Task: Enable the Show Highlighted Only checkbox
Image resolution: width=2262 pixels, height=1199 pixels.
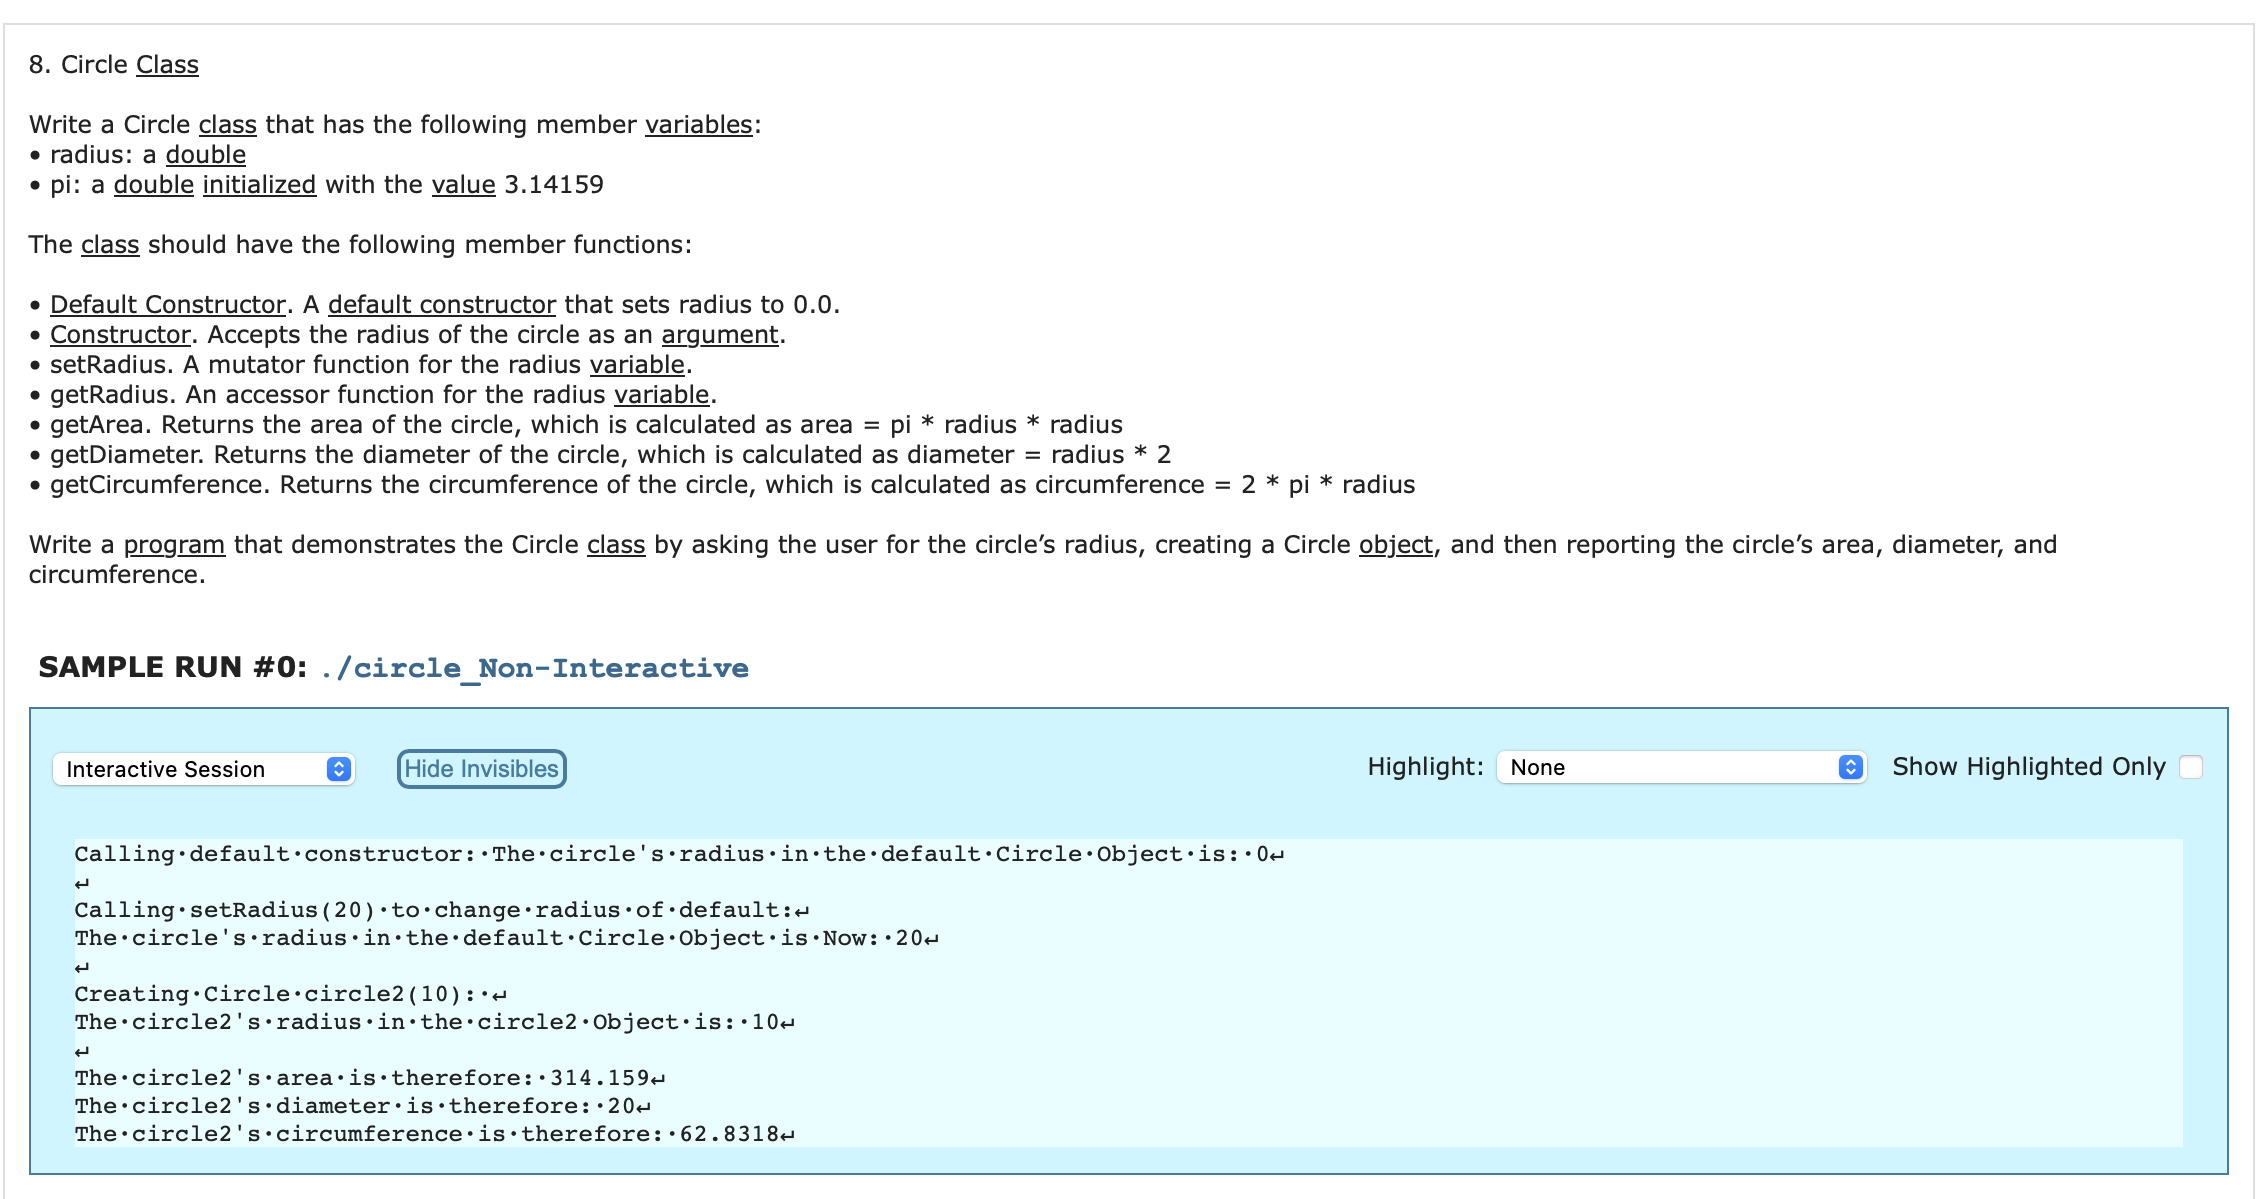Action: [2191, 766]
